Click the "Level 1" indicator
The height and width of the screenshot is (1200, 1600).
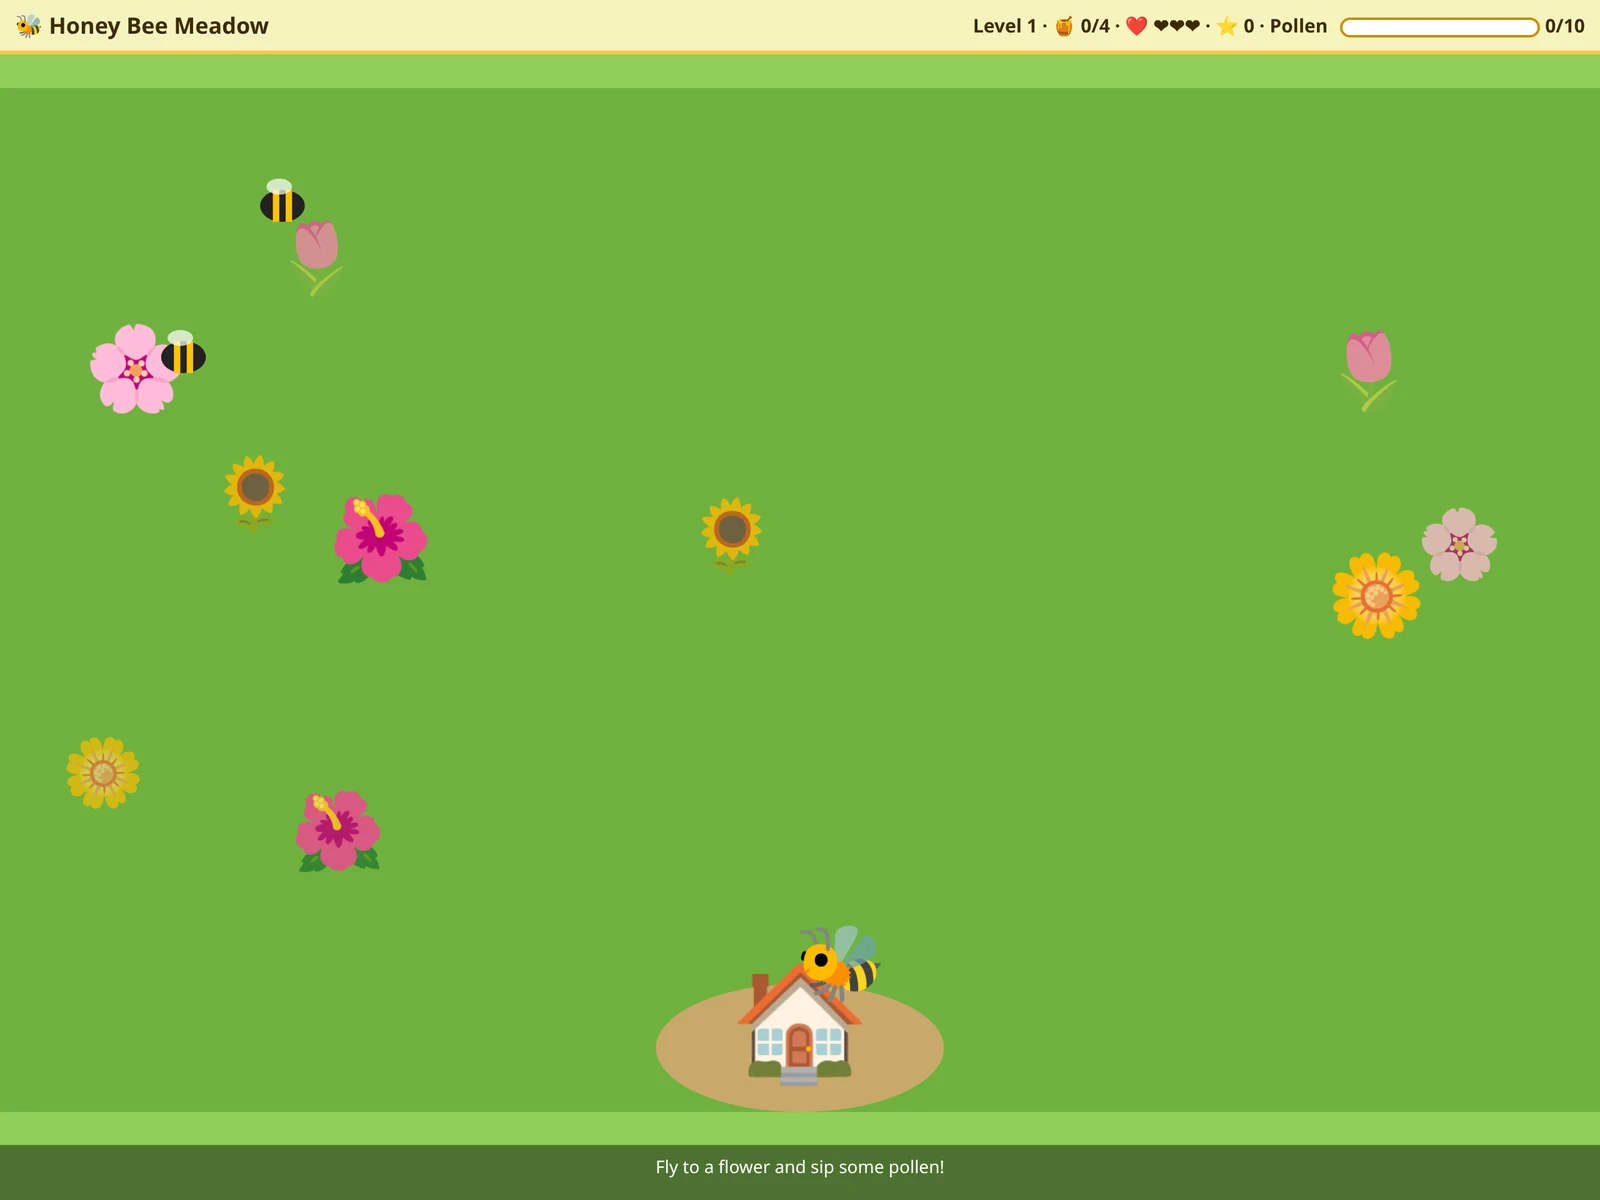(x=1005, y=26)
